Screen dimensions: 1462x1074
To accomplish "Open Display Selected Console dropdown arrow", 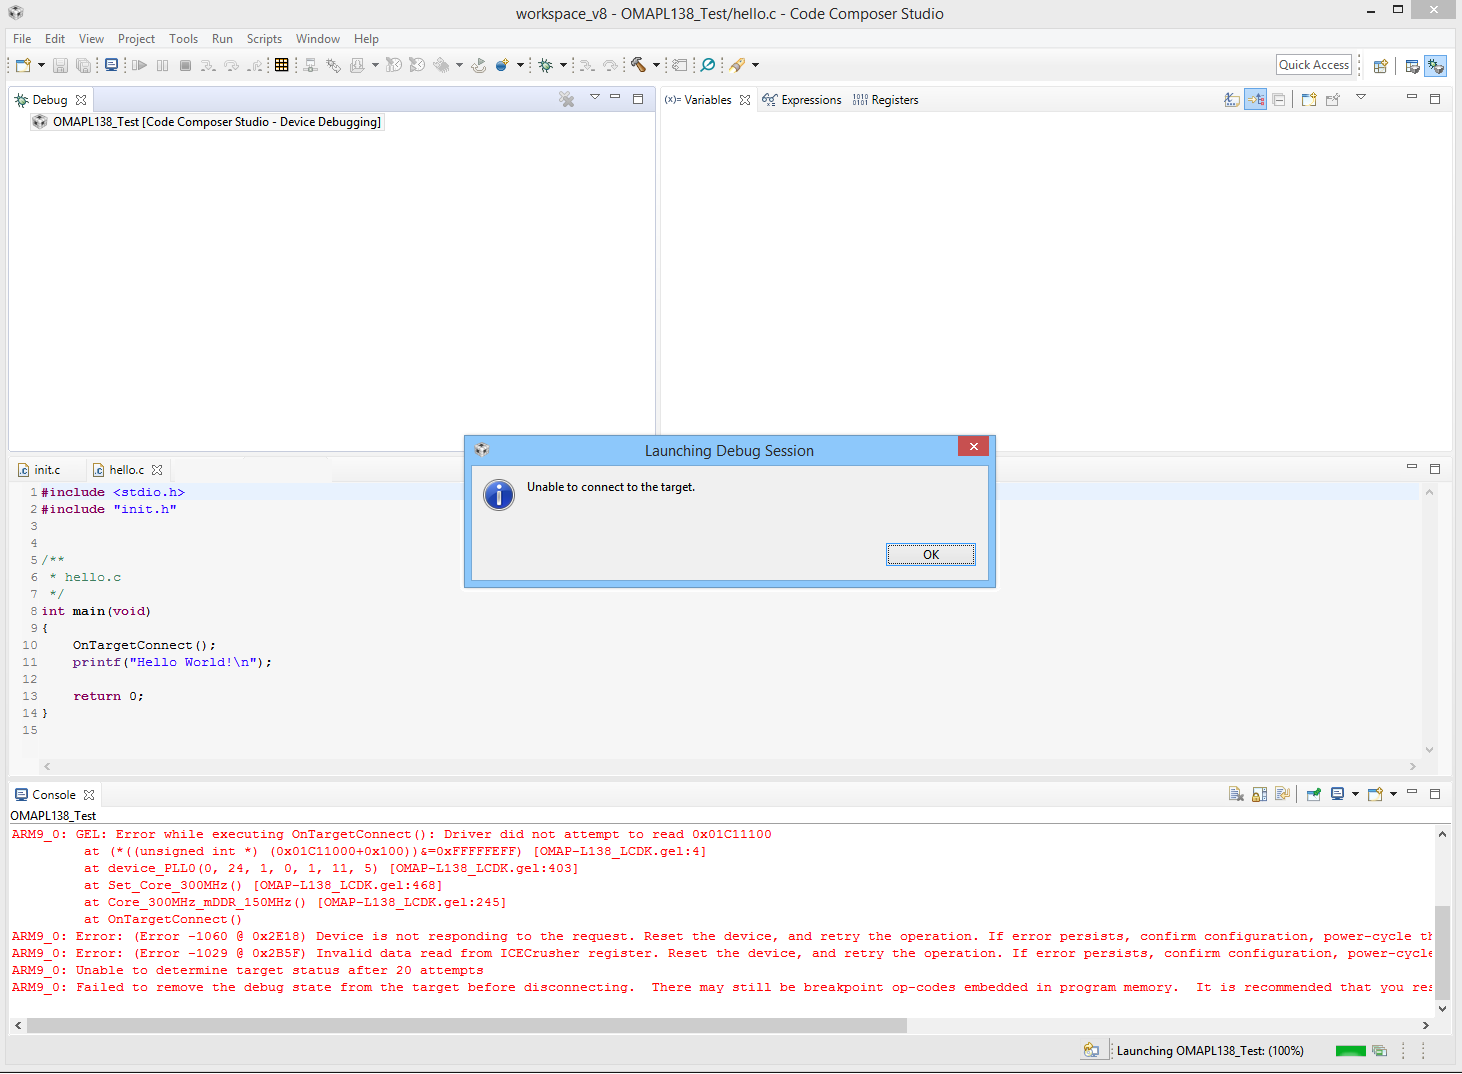I will pos(1355,795).
